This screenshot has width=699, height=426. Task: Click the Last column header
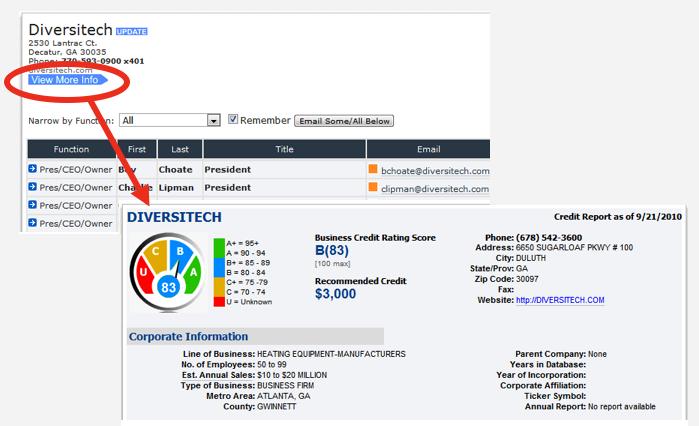[x=180, y=149]
